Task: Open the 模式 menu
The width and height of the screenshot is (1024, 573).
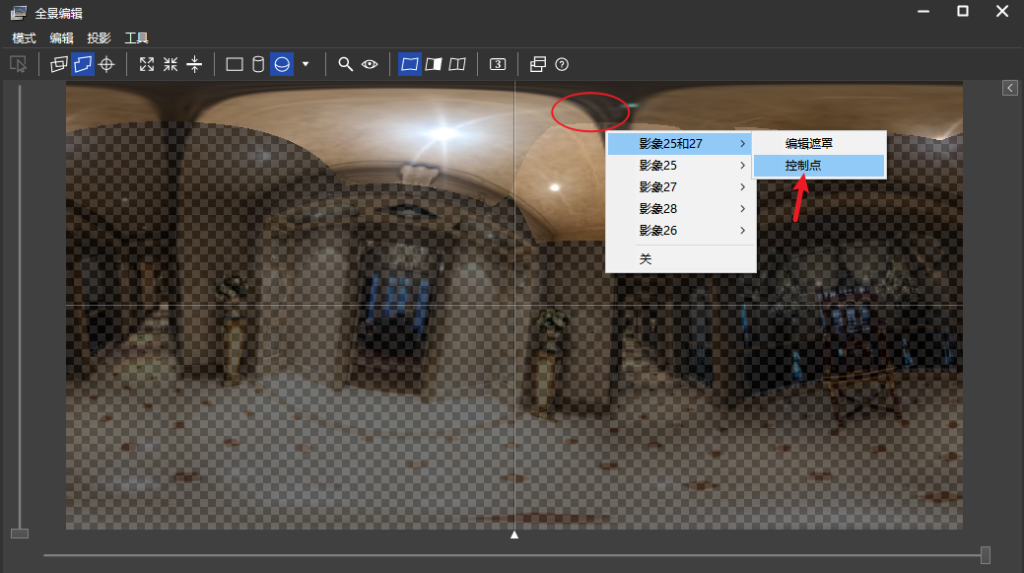Action: click(24, 38)
